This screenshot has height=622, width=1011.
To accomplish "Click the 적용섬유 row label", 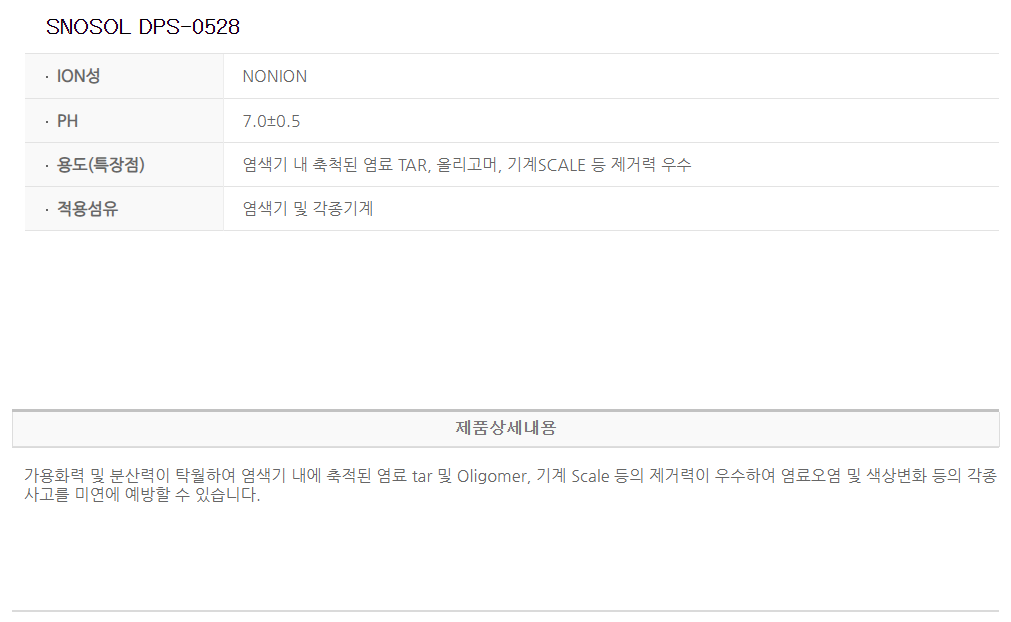I will 87,209.
